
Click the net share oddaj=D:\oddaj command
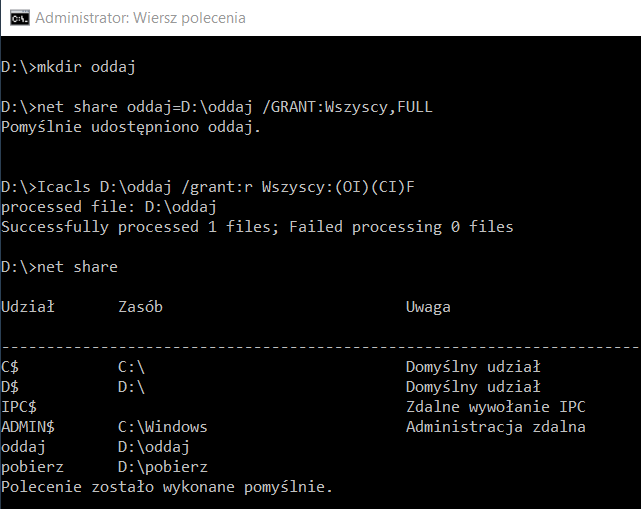click(217, 107)
